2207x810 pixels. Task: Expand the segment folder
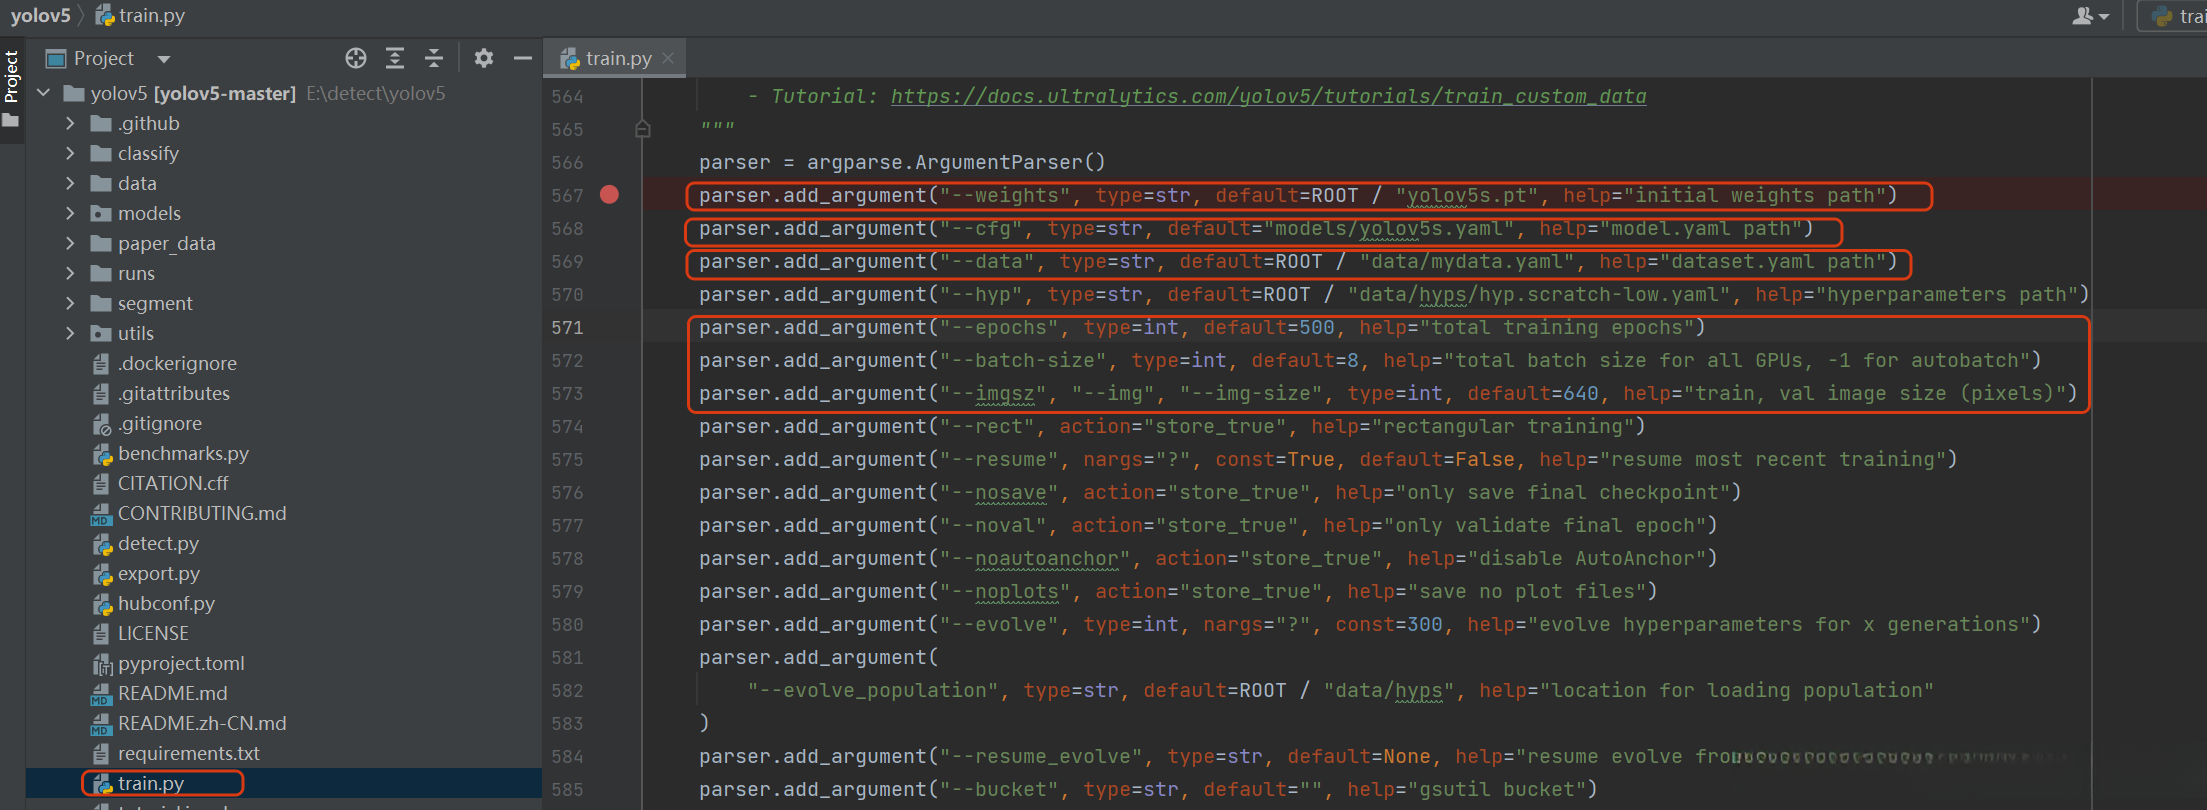(70, 303)
